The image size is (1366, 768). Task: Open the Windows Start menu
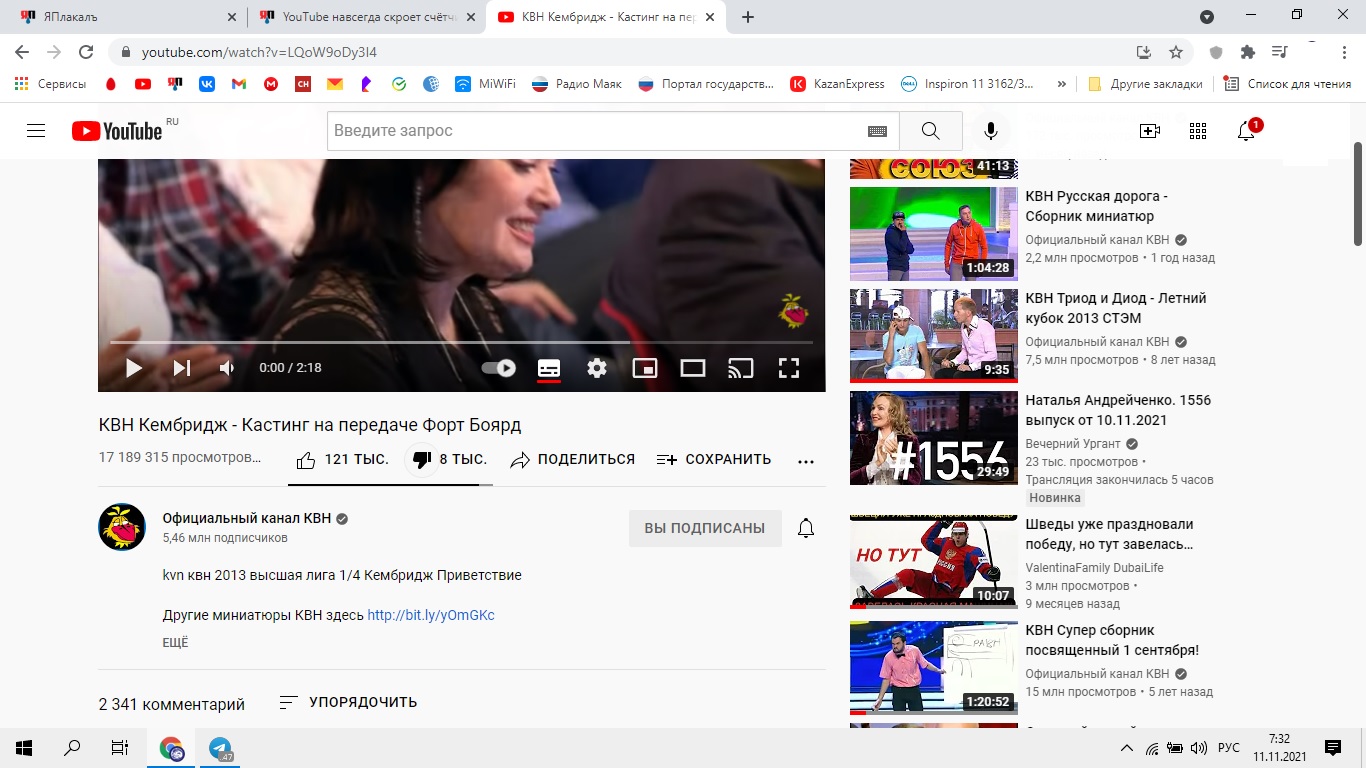click(x=24, y=748)
